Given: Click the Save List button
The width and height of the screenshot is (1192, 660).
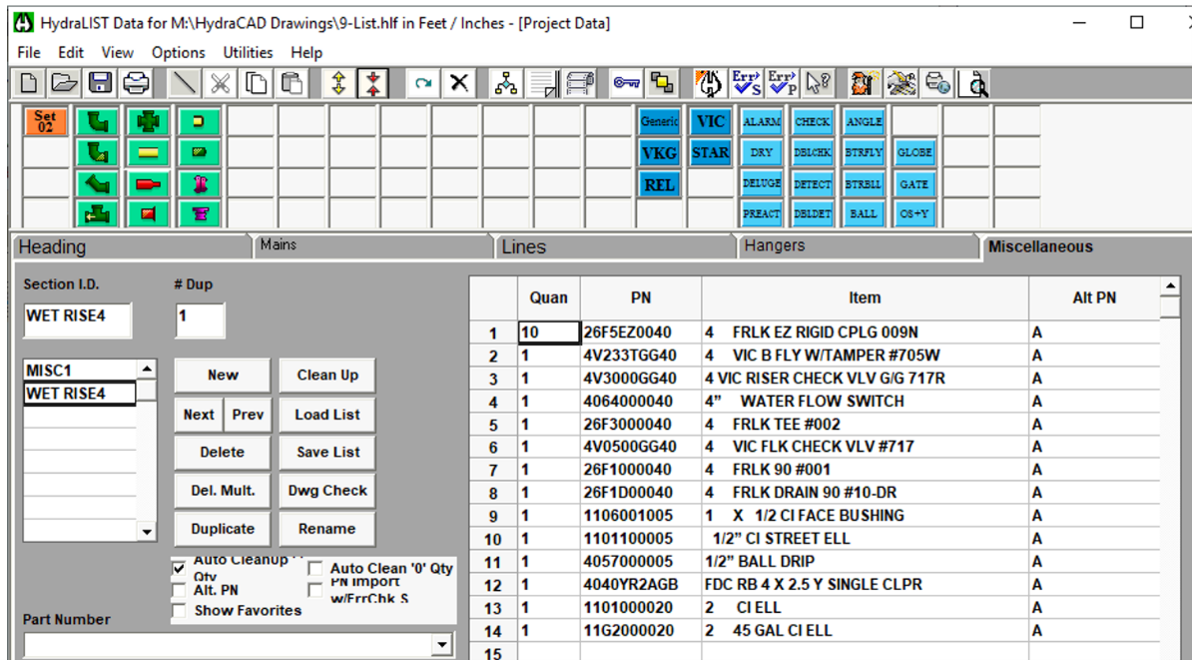Looking at the screenshot, I should click(328, 452).
